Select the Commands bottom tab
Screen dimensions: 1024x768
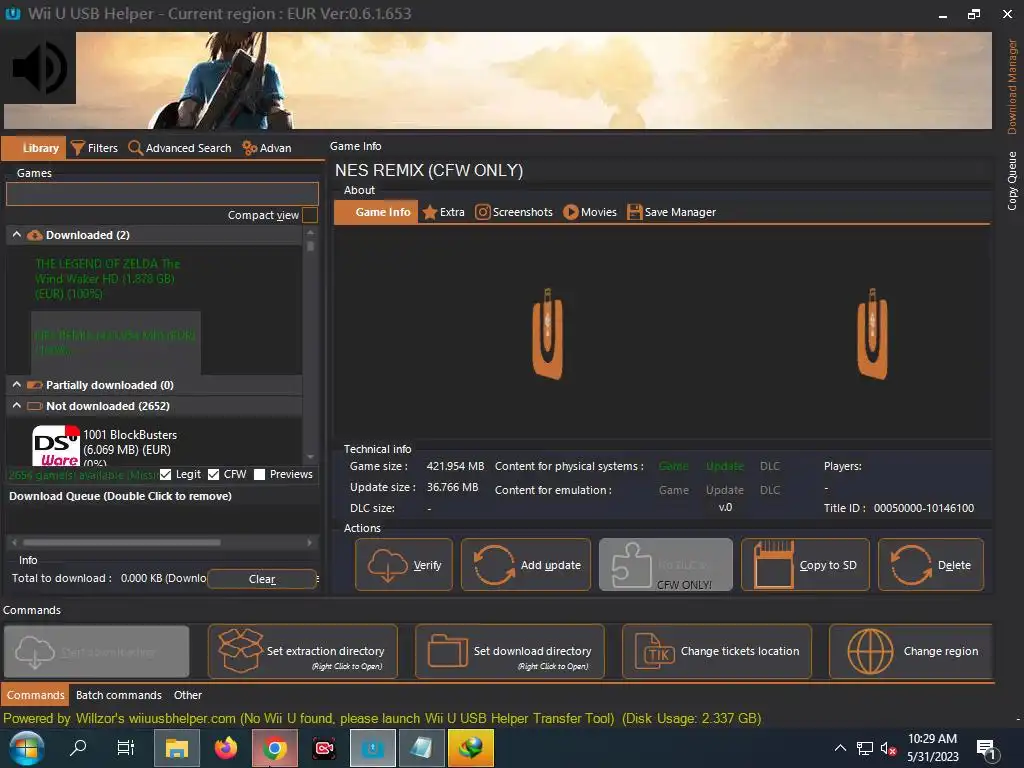click(x=35, y=695)
